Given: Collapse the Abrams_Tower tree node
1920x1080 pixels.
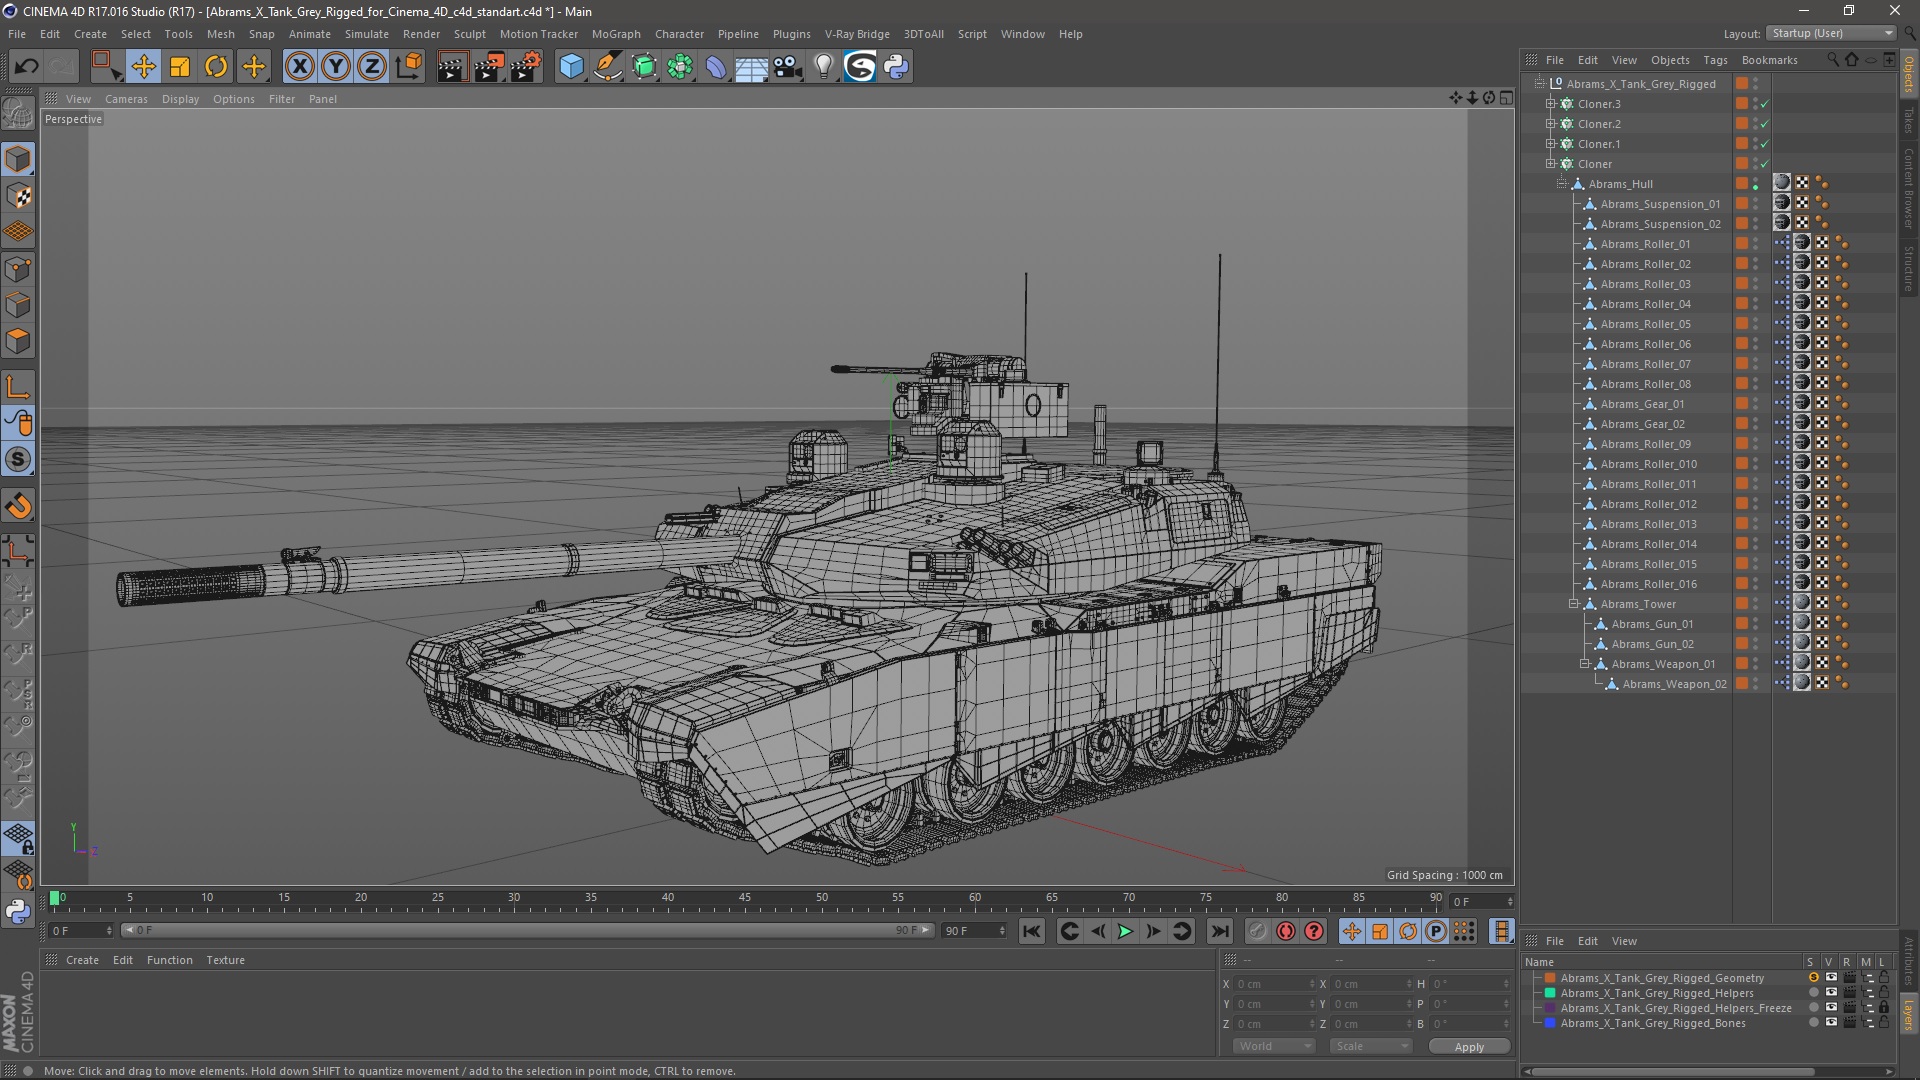Looking at the screenshot, I should 1573,604.
